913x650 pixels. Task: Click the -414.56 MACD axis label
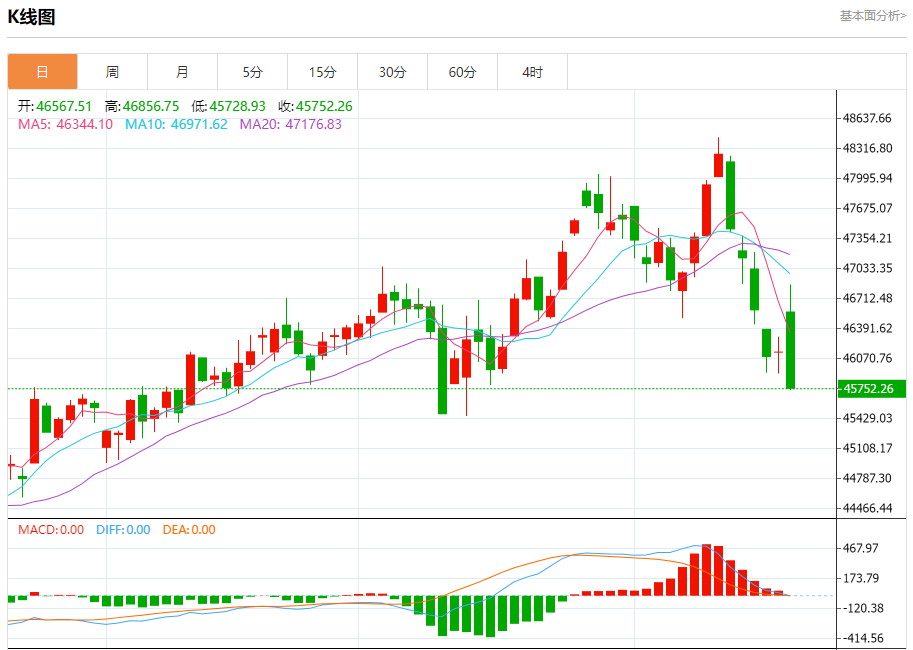click(863, 638)
